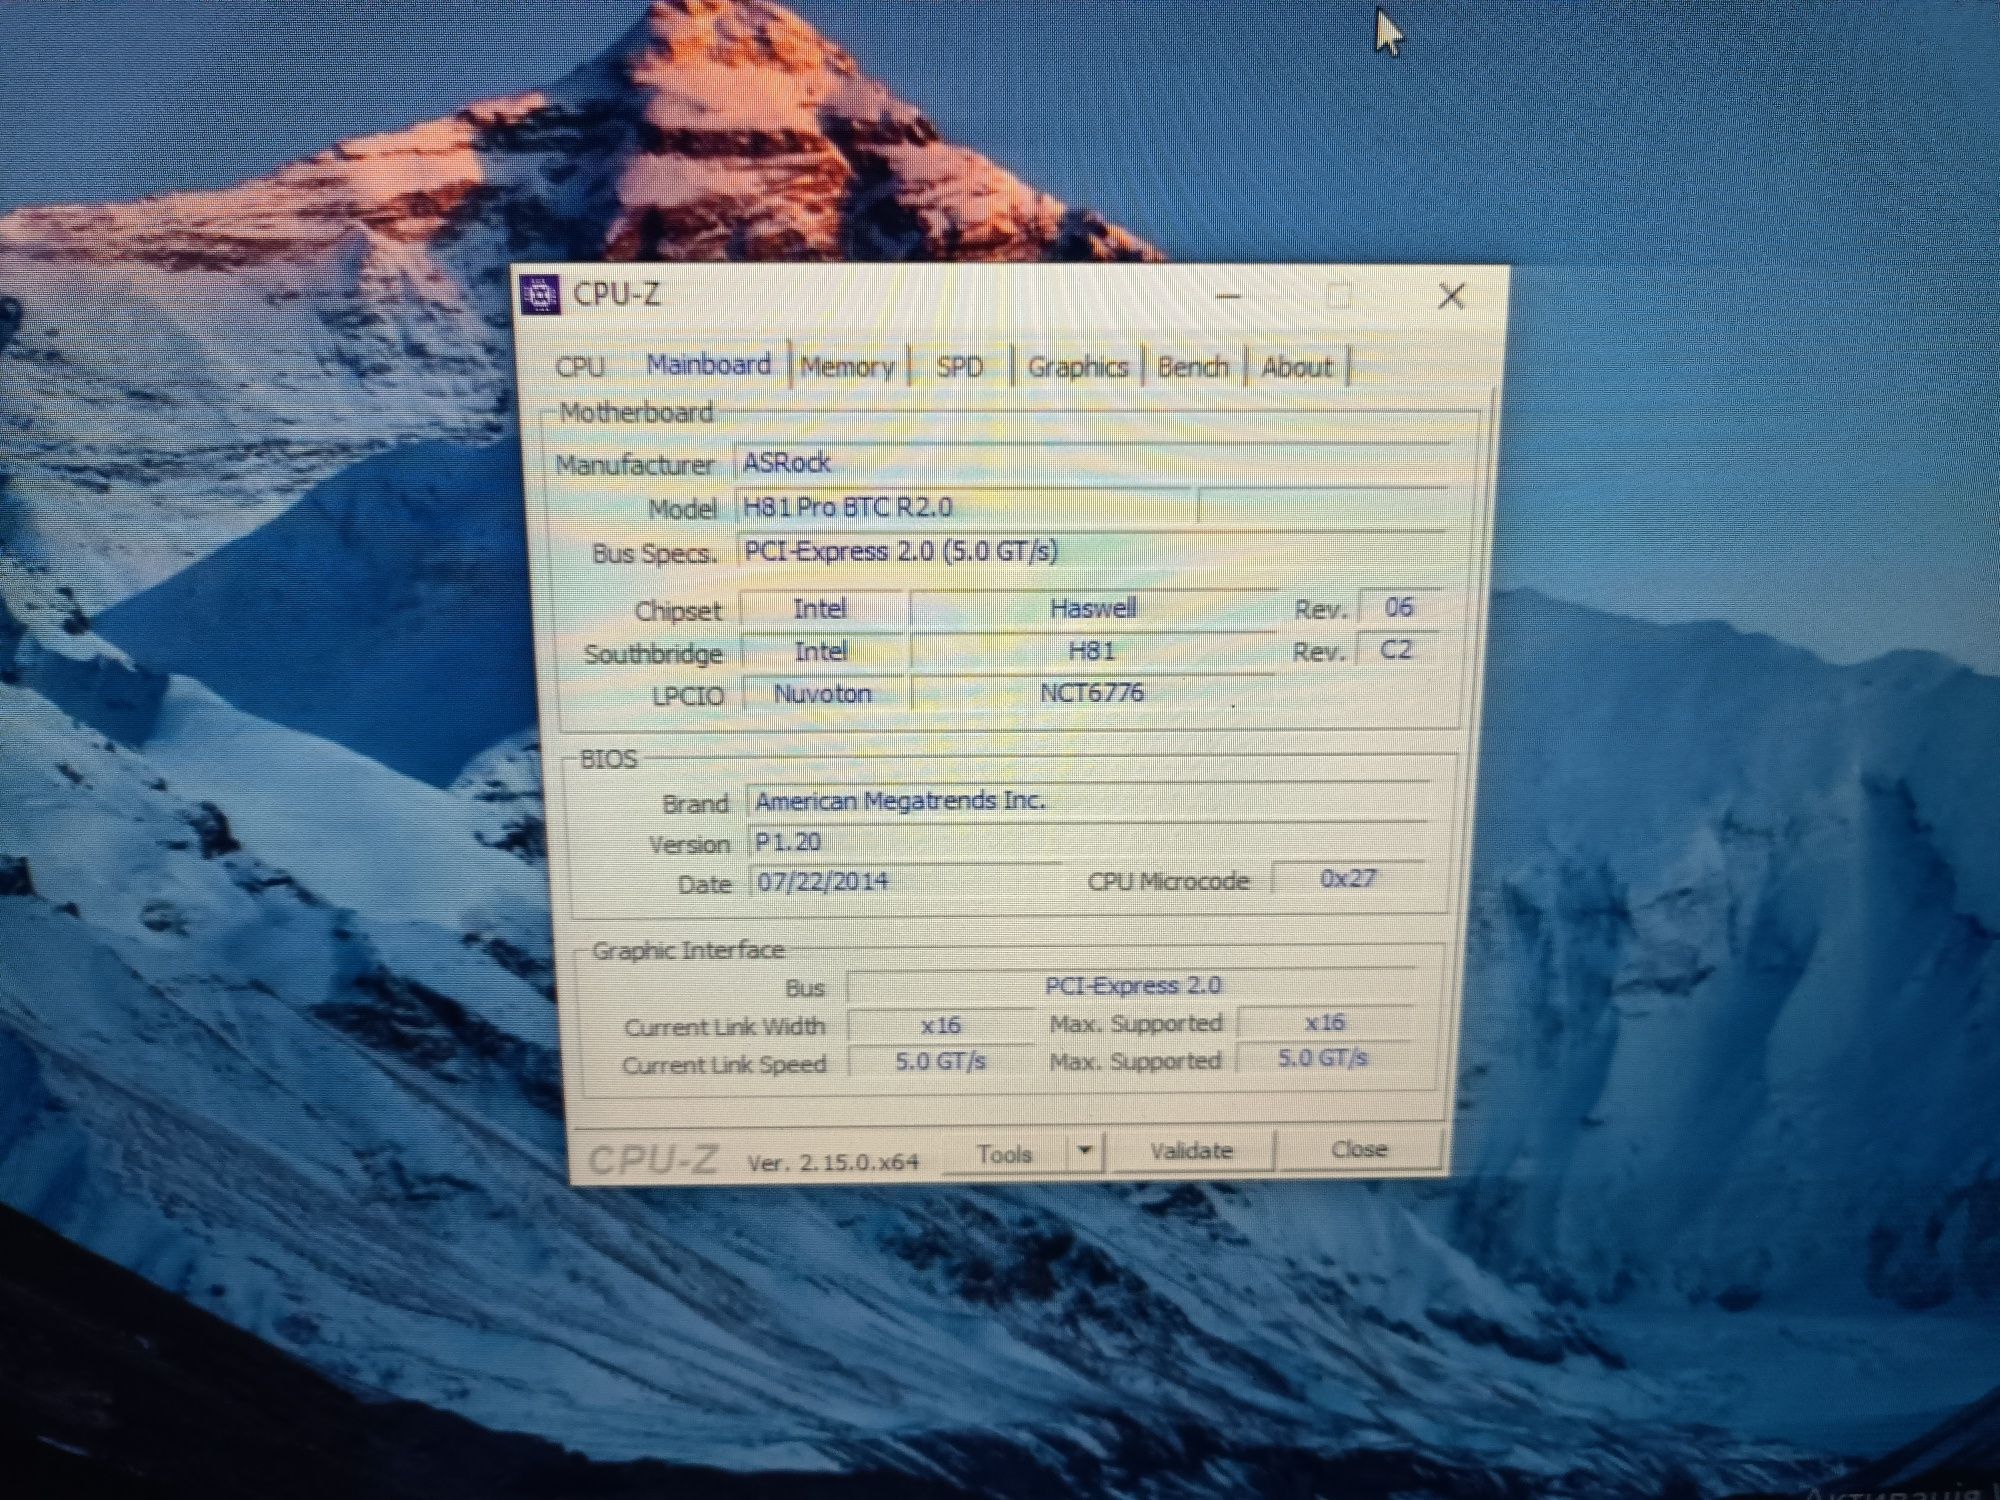The image size is (2000, 1500).
Task: Click the BIOS version P1.20 field
Action: [x=1088, y=842]
